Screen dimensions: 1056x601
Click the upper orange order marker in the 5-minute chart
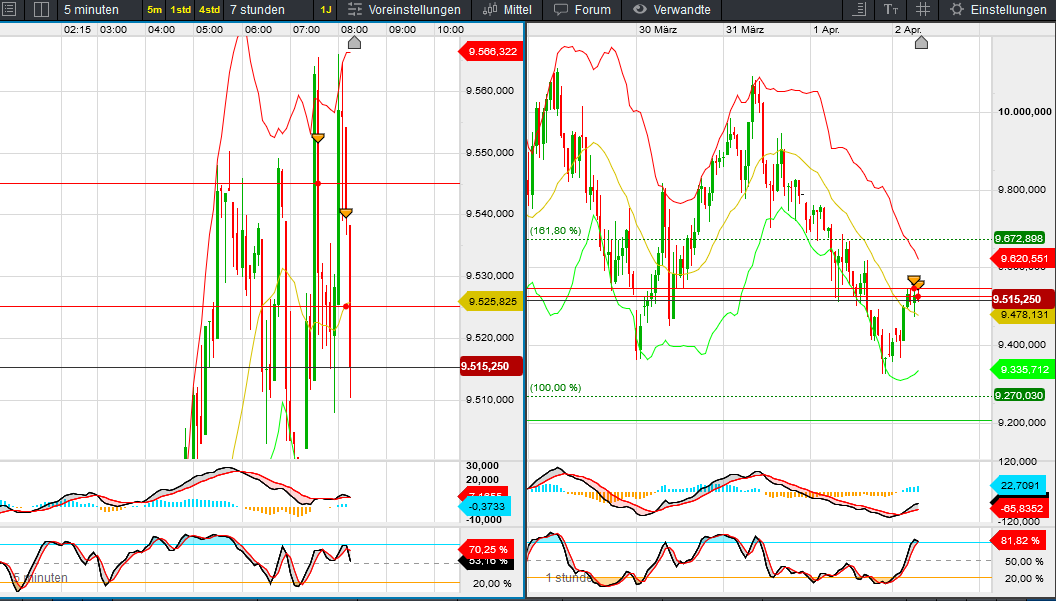318,138
